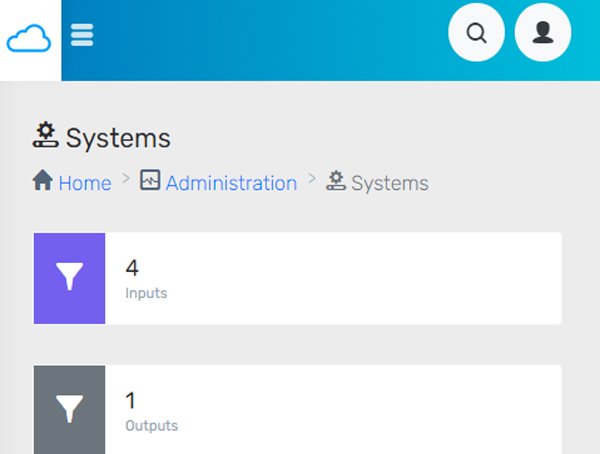Open the user profile menu
The height and width of the screenshot is (454, 600).
(542, 33)
